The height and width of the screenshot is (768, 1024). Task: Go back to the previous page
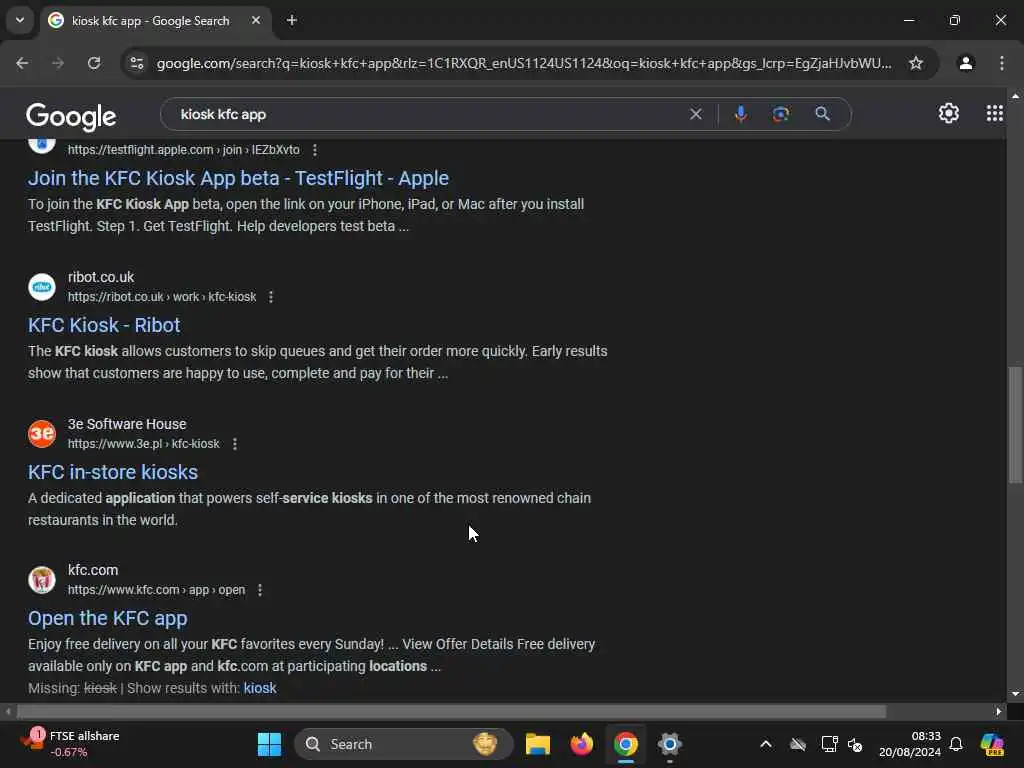click(22, 63)
